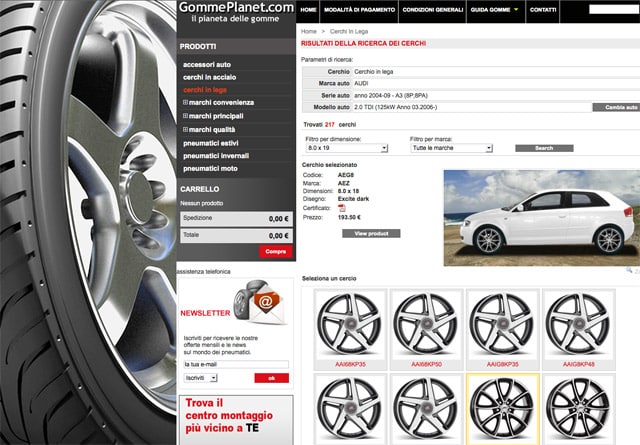This screenshot has width=640, height=445.
Task: Open the Iscriviti newsletter dropdown
Action: coord(200,378)
